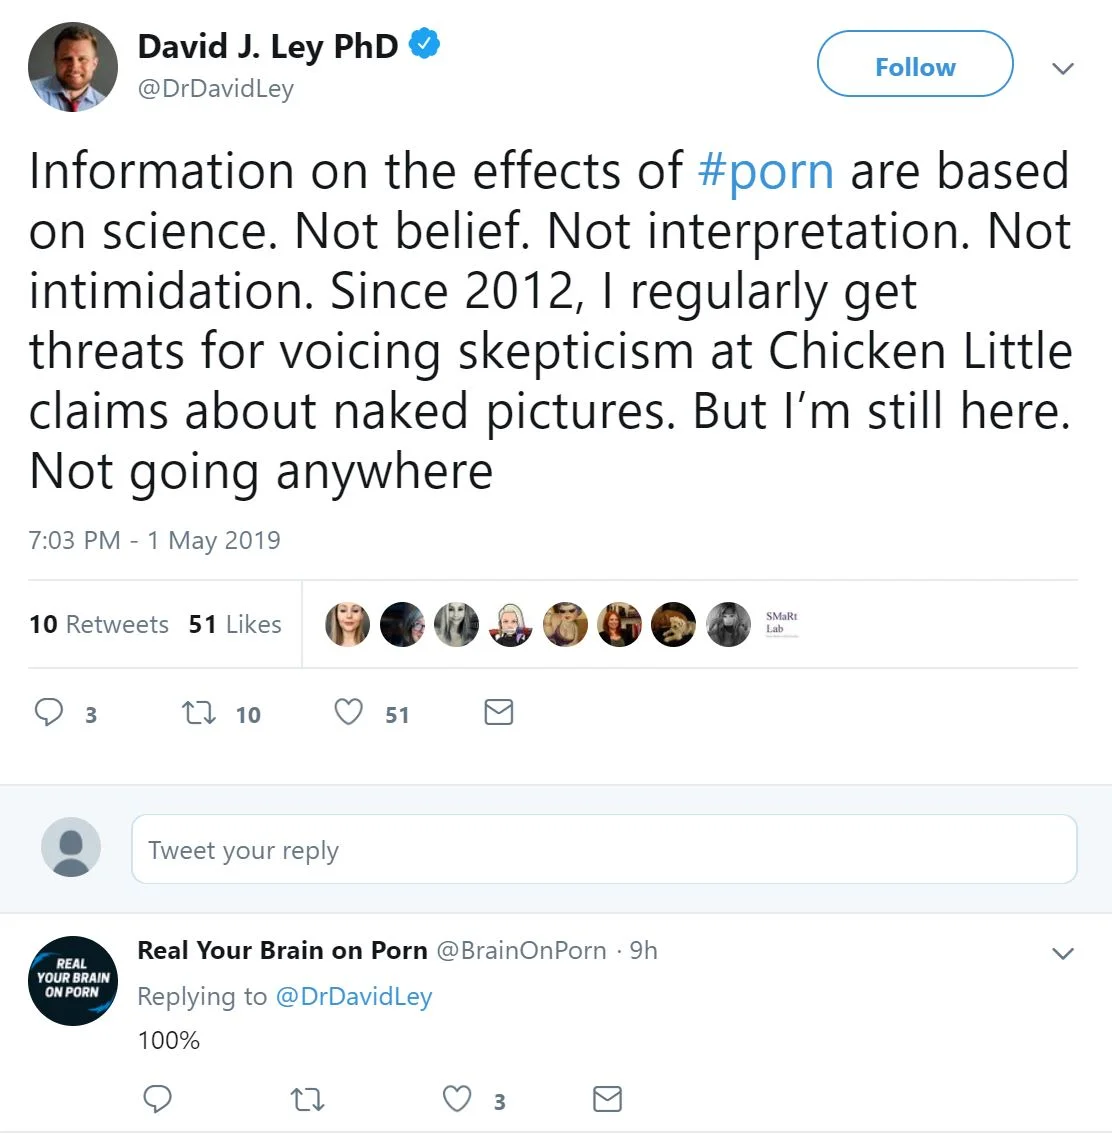Click the blue verified badge
The height and width of the screenshot is (1148, 1112).
click(x=425, y=44)
